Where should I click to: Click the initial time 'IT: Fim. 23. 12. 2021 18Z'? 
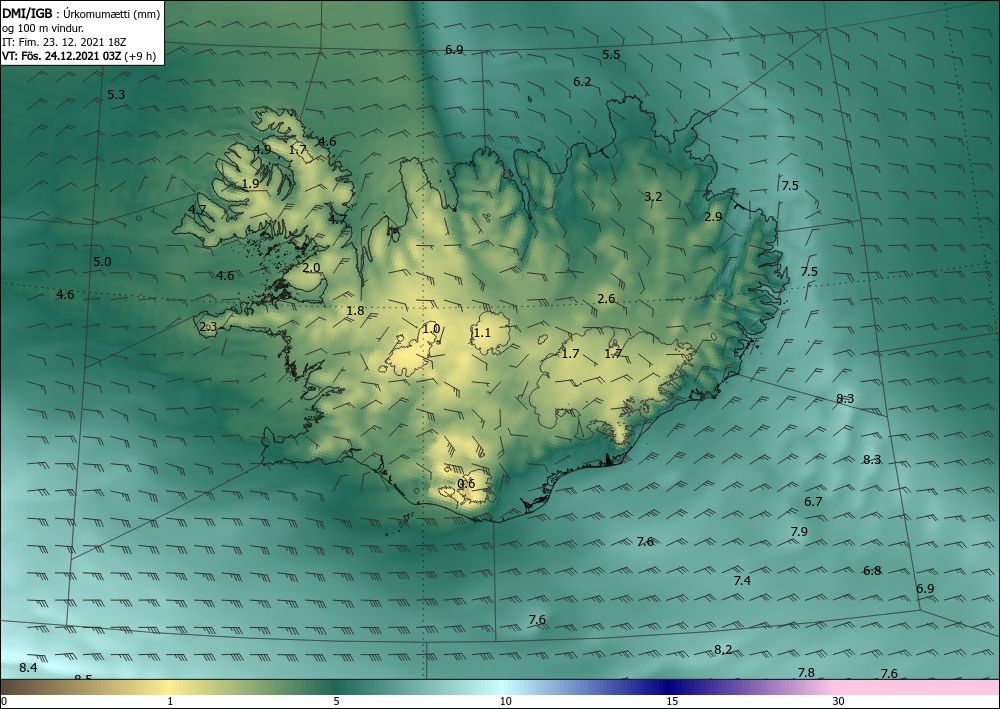[x=64, y=42]
